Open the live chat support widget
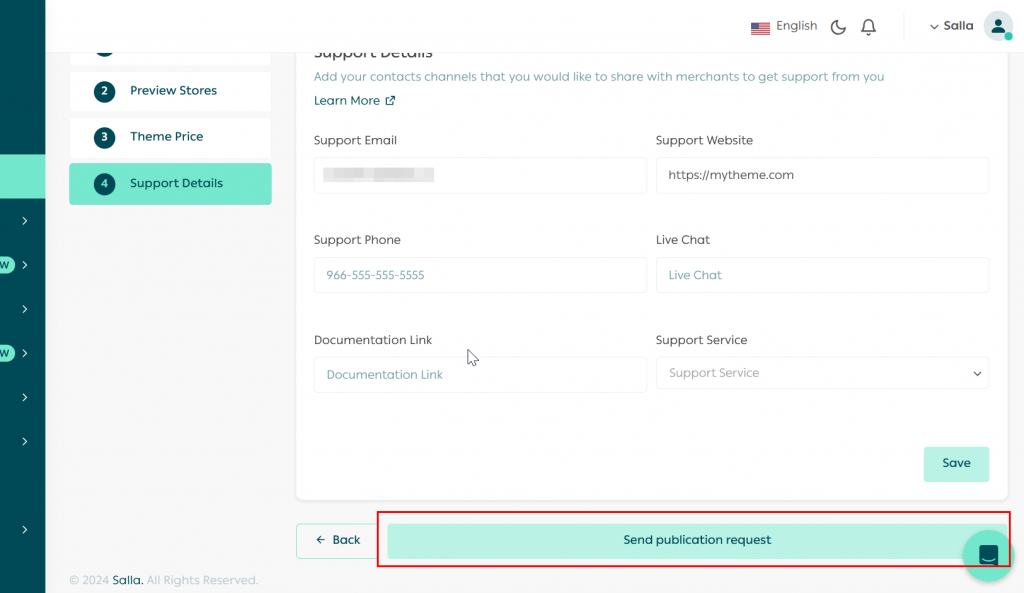The height and width of the screenshot is (593, 1024). (988, 555)
